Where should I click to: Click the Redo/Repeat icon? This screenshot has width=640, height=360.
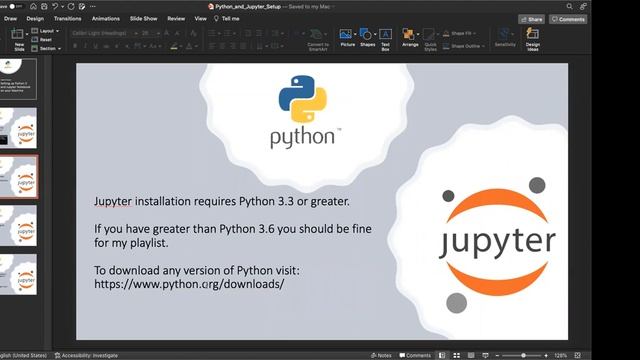(x=71, y=7)
